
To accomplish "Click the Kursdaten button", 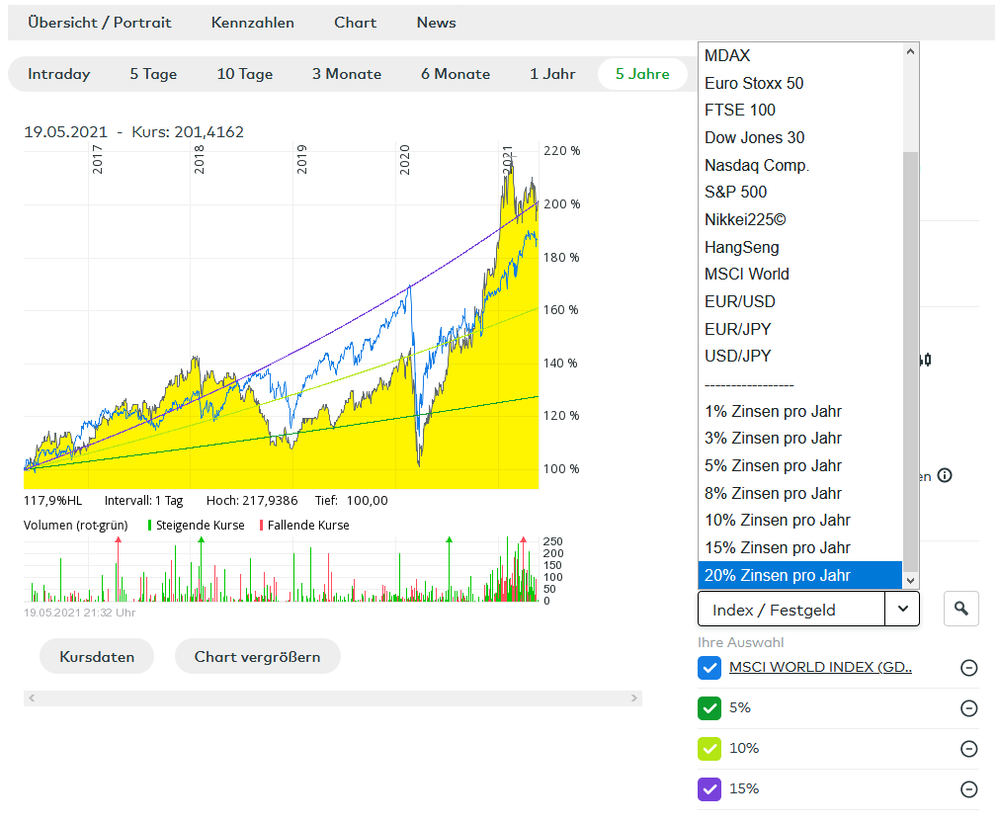I will click(x=97, y=657).
